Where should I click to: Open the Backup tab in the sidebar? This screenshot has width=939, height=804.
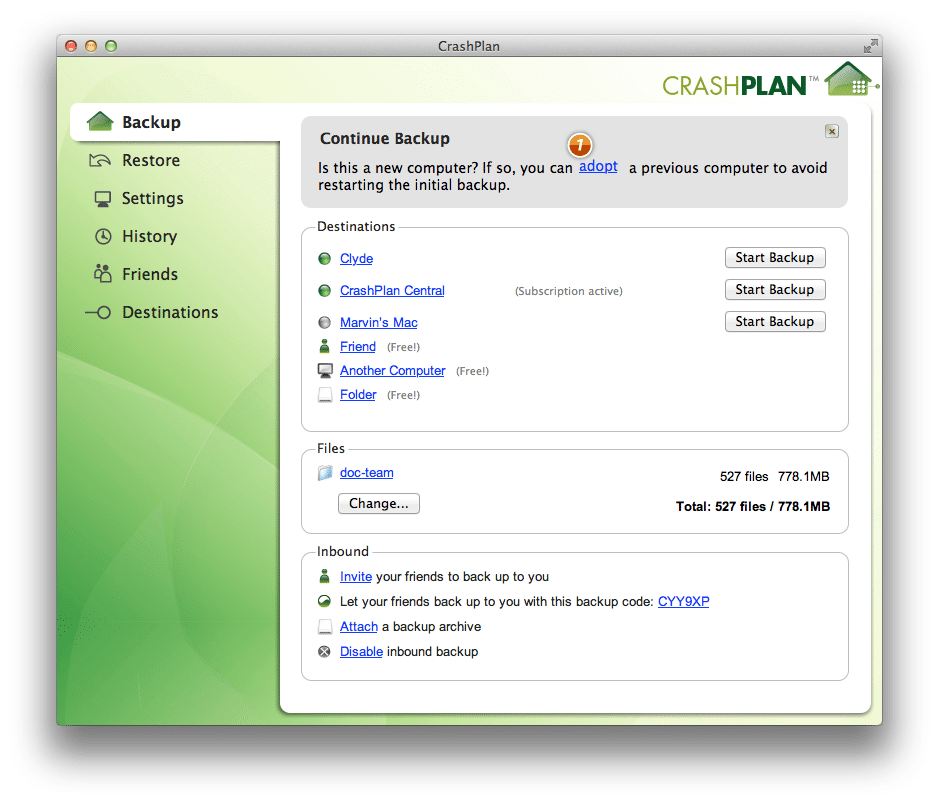[x=175, y=122]
